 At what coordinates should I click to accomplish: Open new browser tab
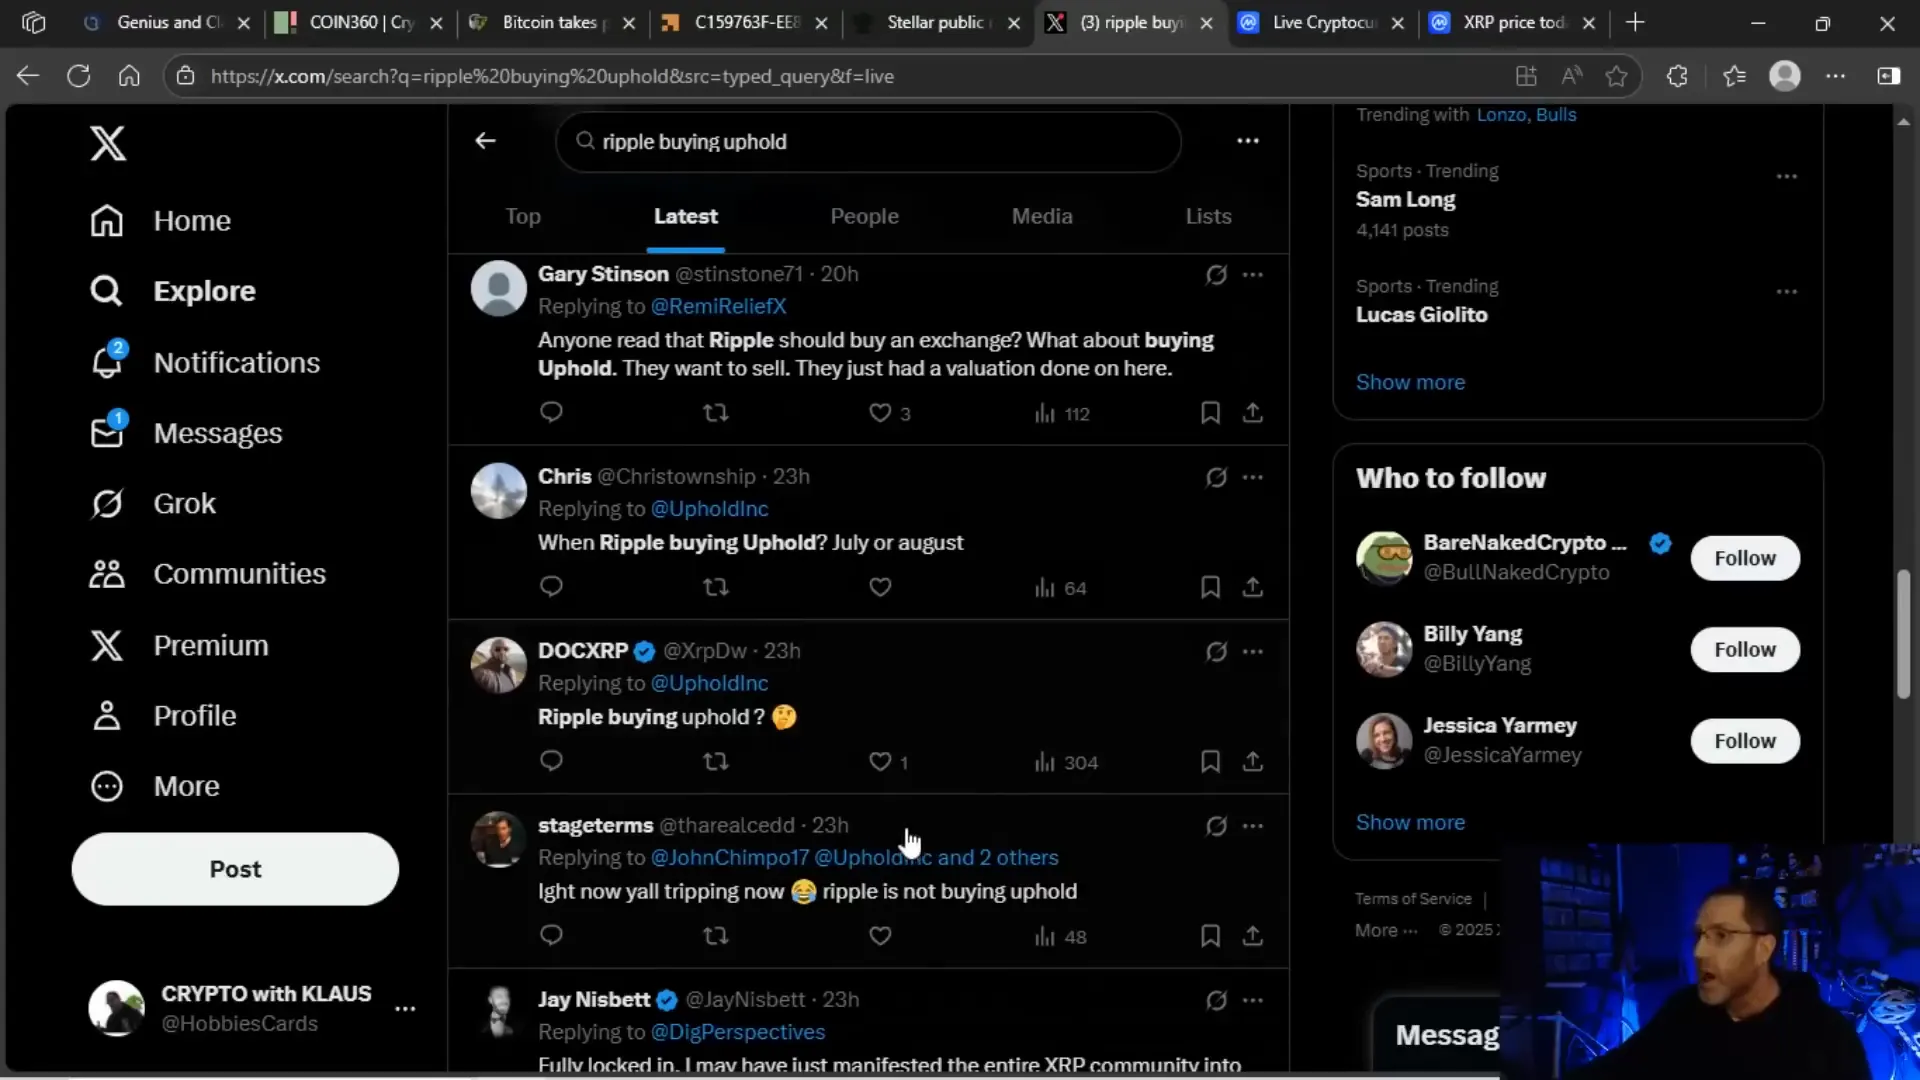click(1635, 22)
